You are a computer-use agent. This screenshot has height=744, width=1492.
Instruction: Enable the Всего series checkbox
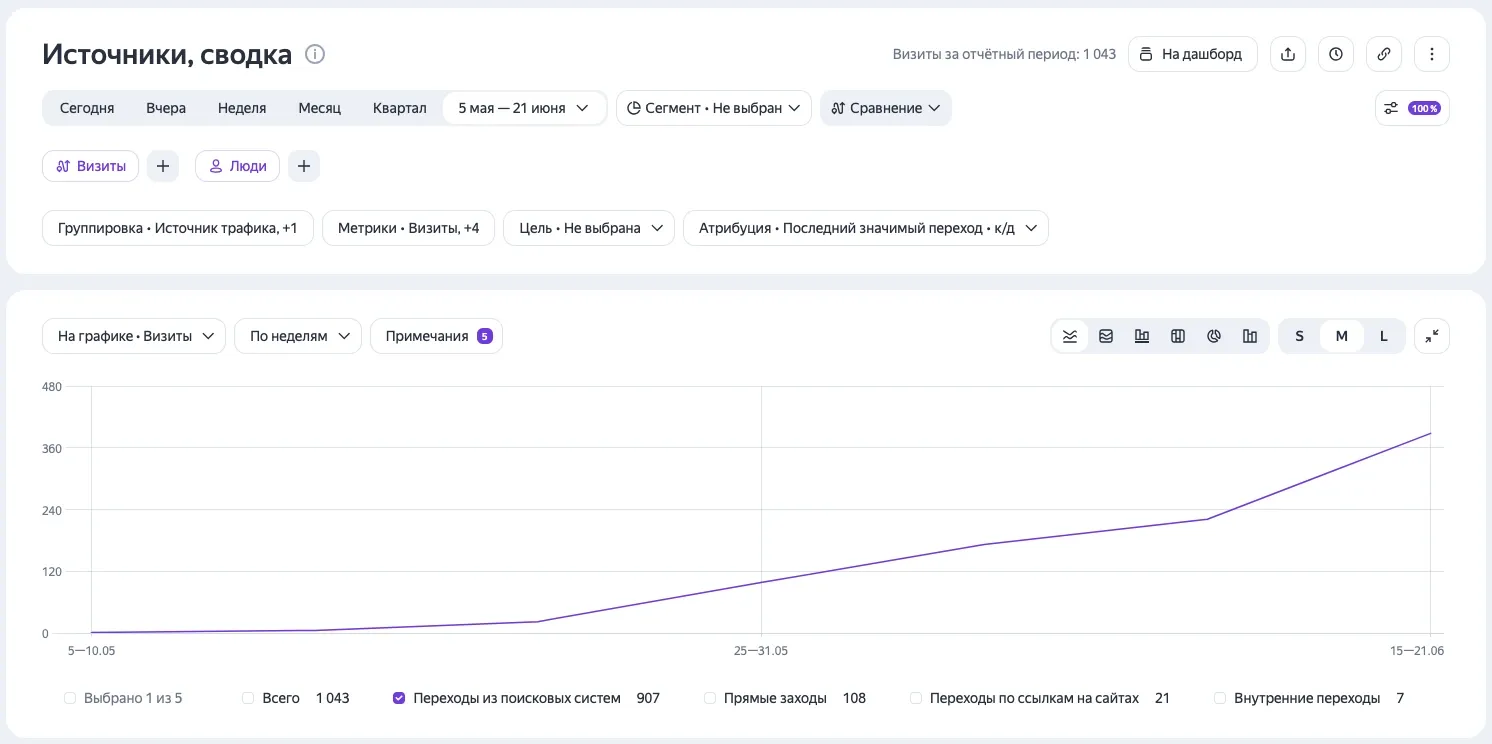point(248,698)
